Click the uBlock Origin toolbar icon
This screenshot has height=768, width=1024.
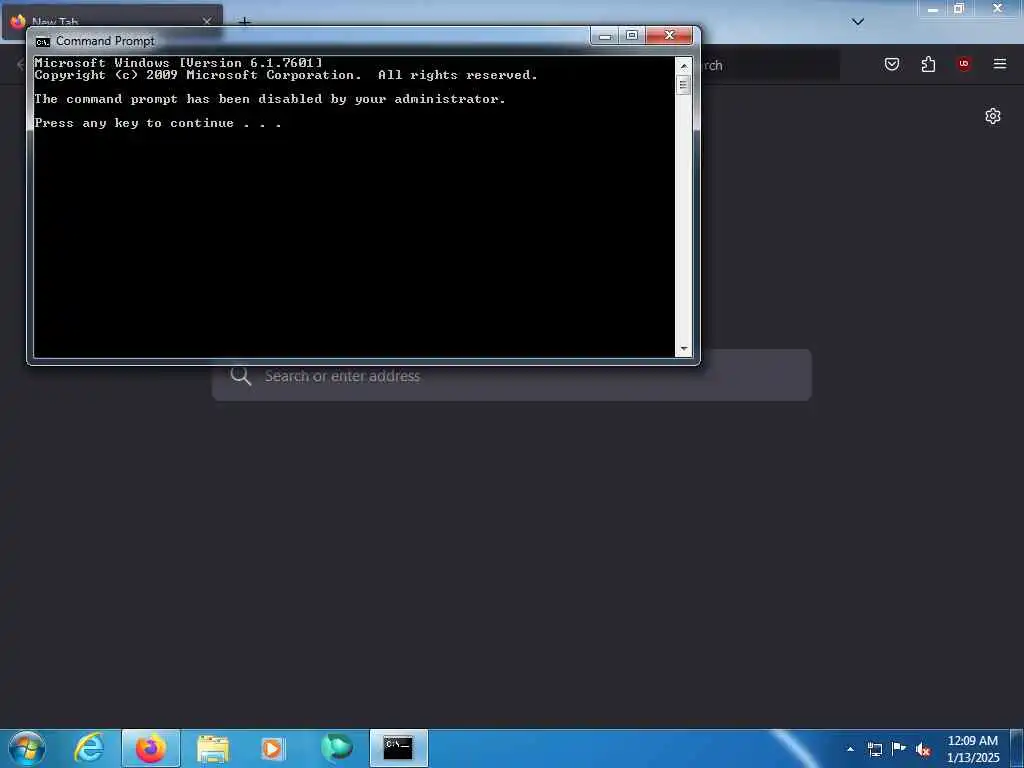964,64
